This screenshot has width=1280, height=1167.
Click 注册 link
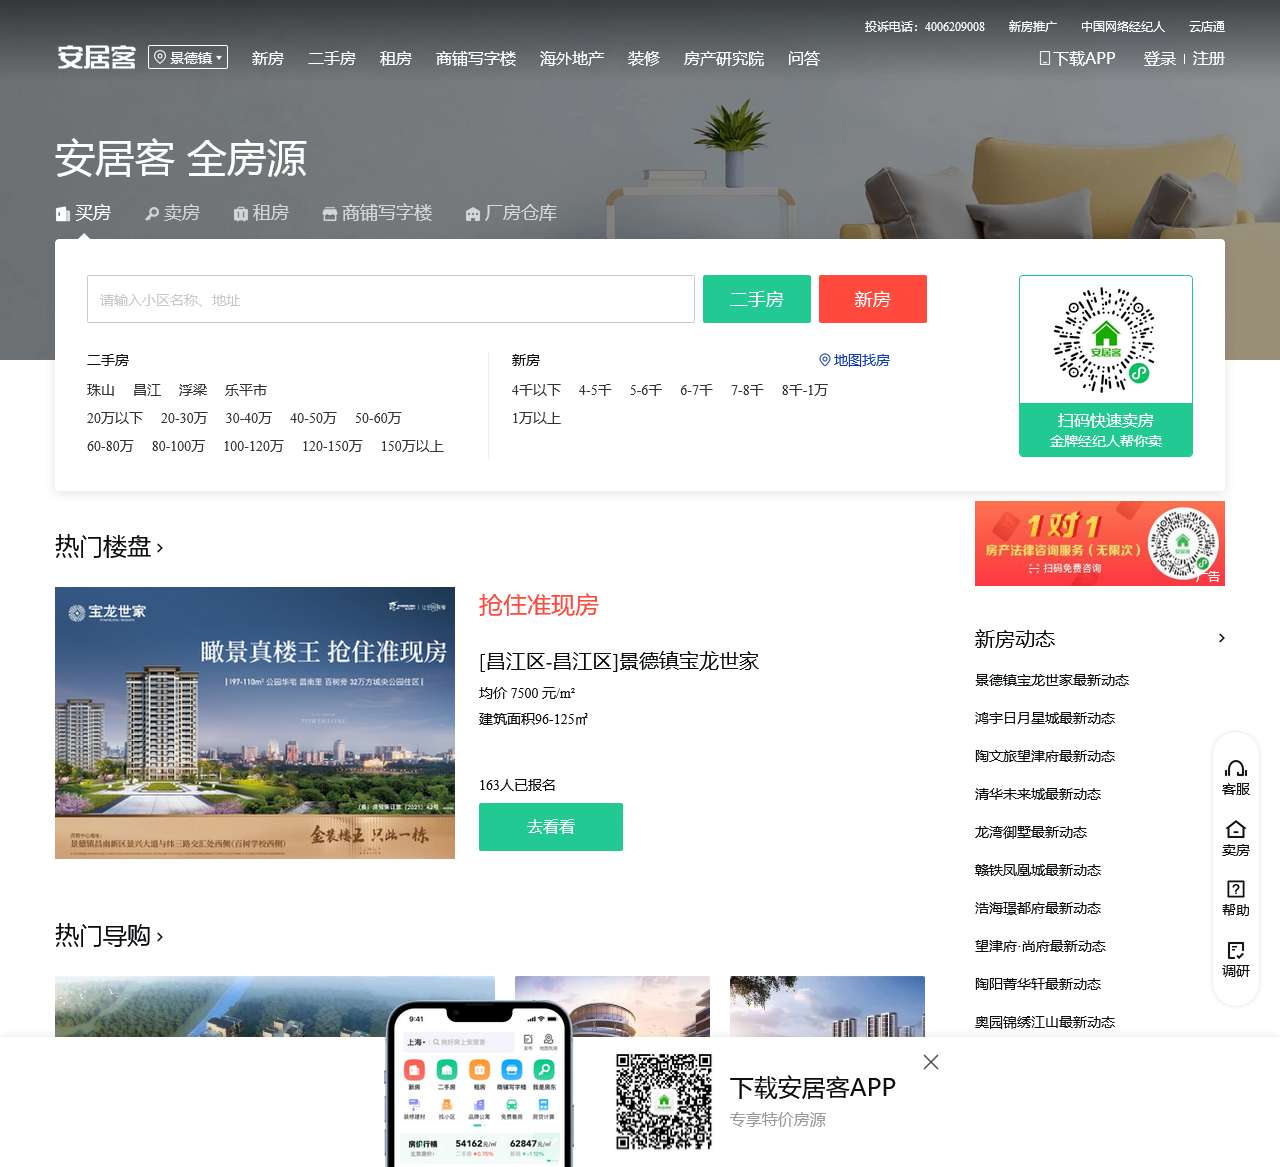pos(1209,59)
